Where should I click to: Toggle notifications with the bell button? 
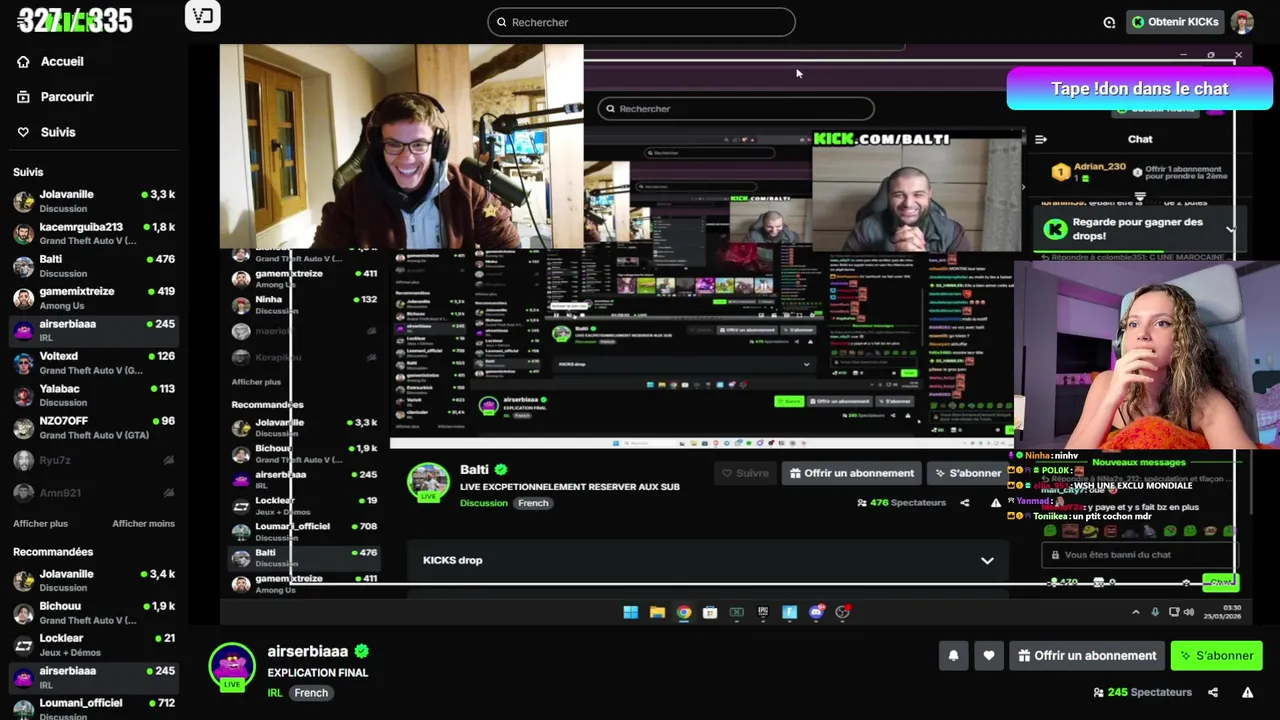click(x=953, y=656)
